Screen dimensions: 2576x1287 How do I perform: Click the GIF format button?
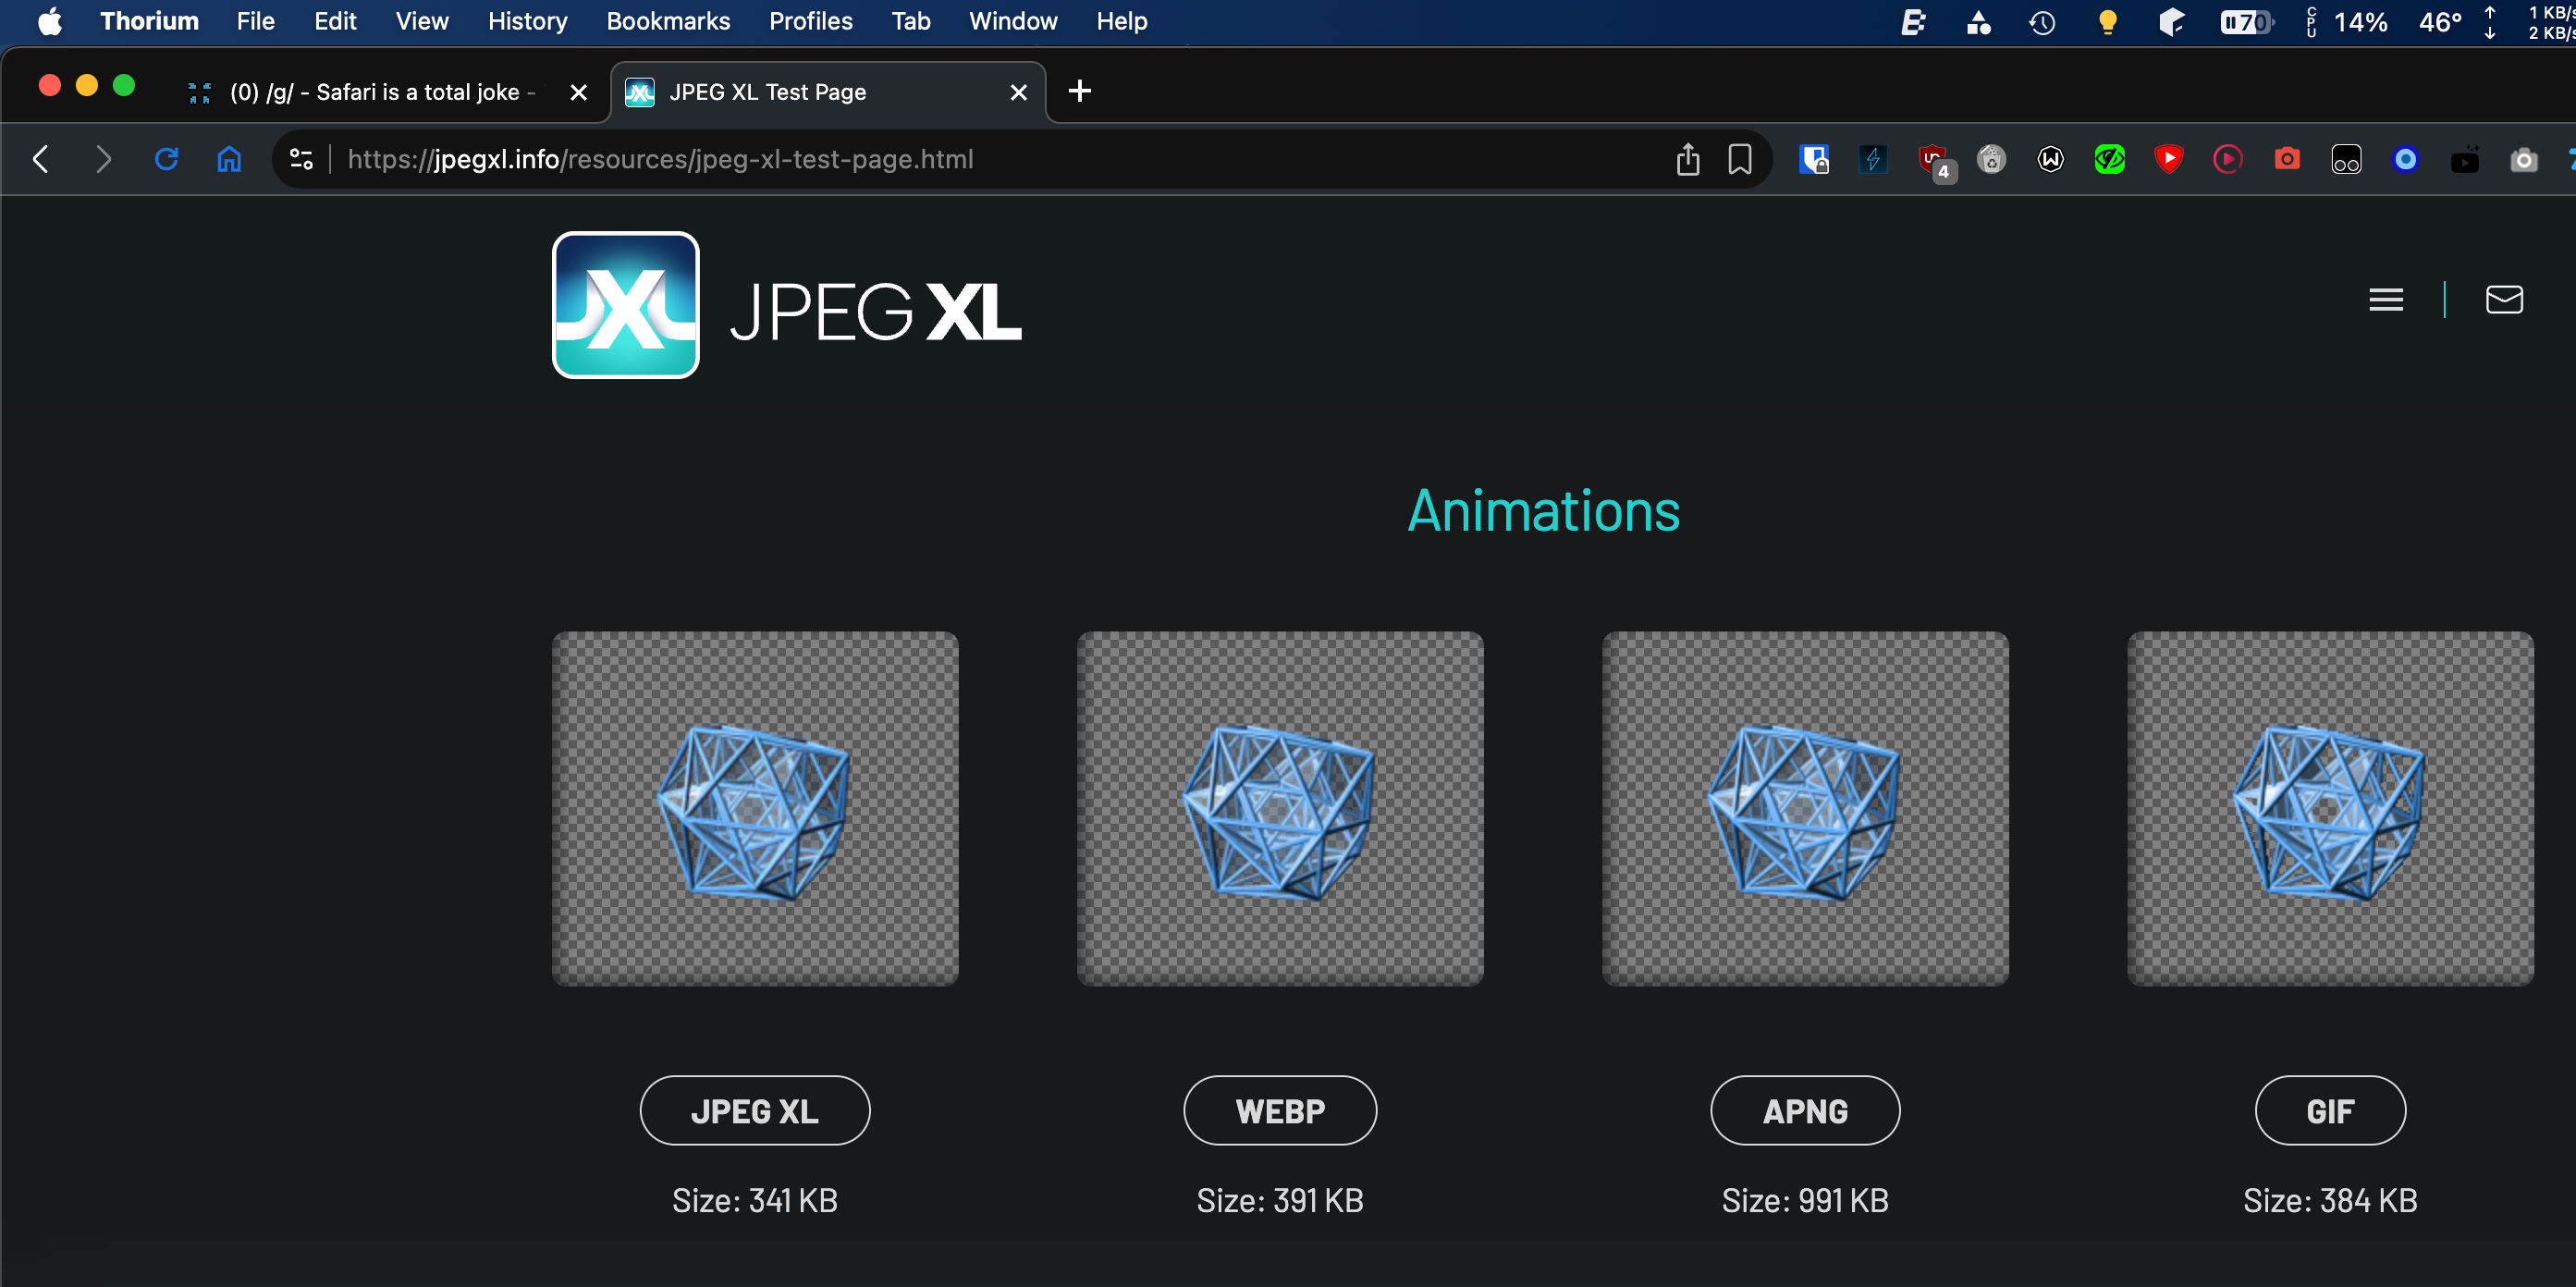[x=2330, y=1110]
